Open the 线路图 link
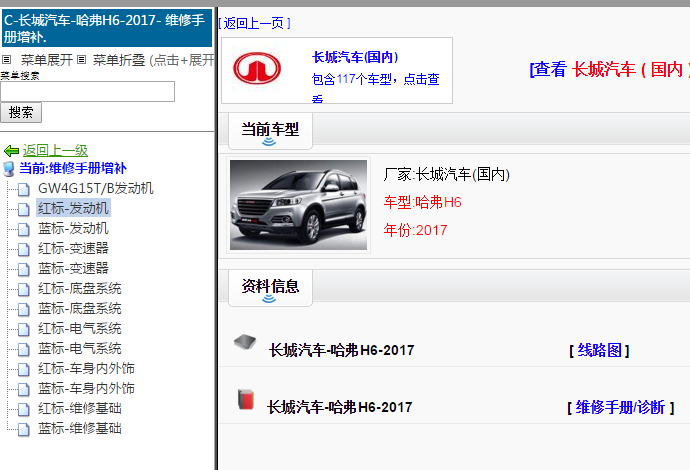This screenshot has height=470, width=690. (x=599, y=351)
